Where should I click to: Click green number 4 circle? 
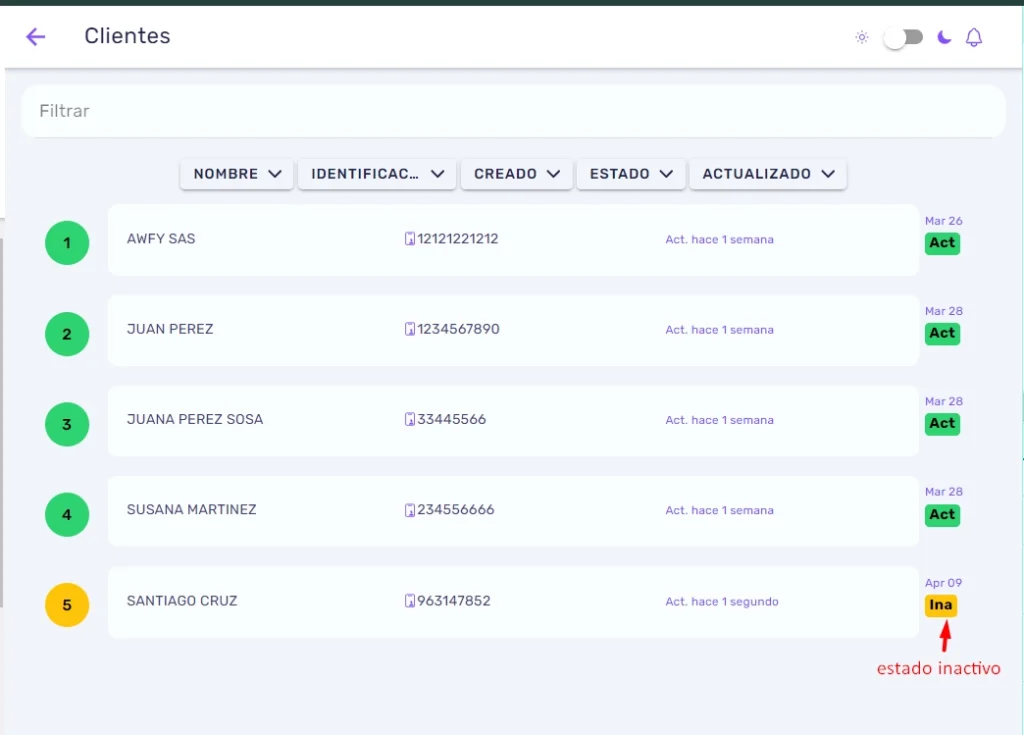pos(67,515)
